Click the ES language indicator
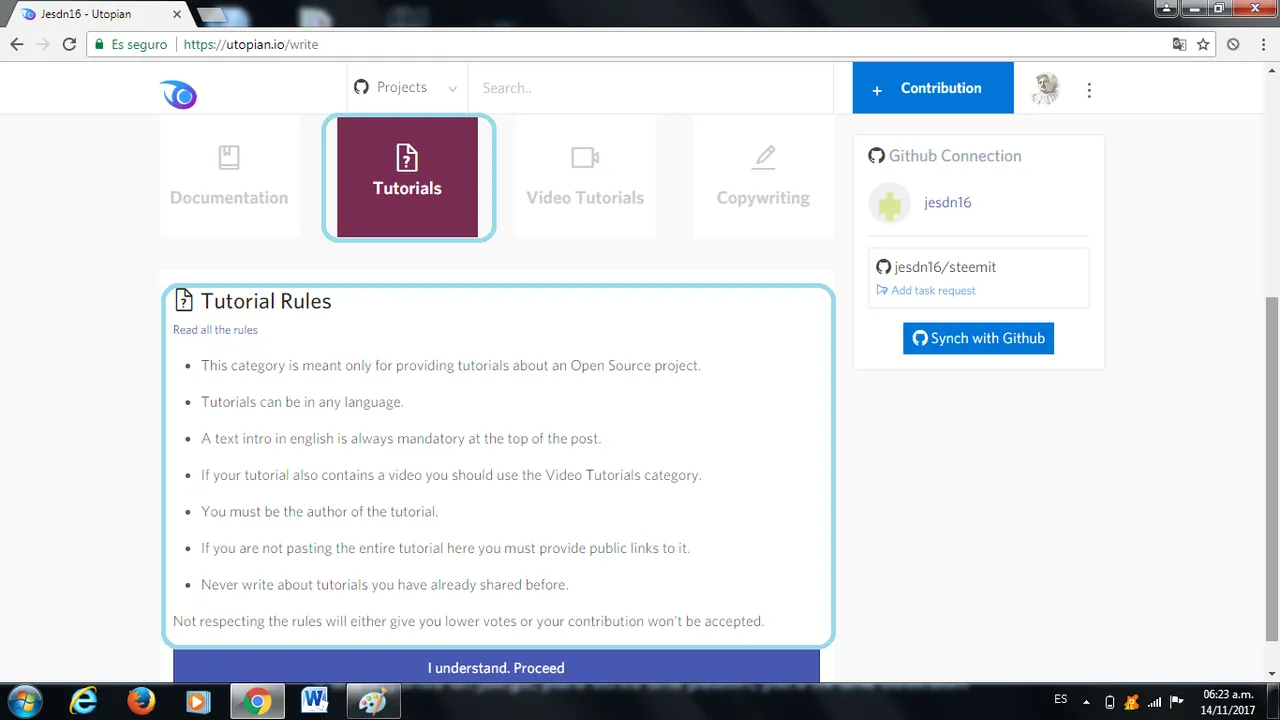This screenshot has width=1280, height=720. pyautogui.click(x=1061, y=699)
